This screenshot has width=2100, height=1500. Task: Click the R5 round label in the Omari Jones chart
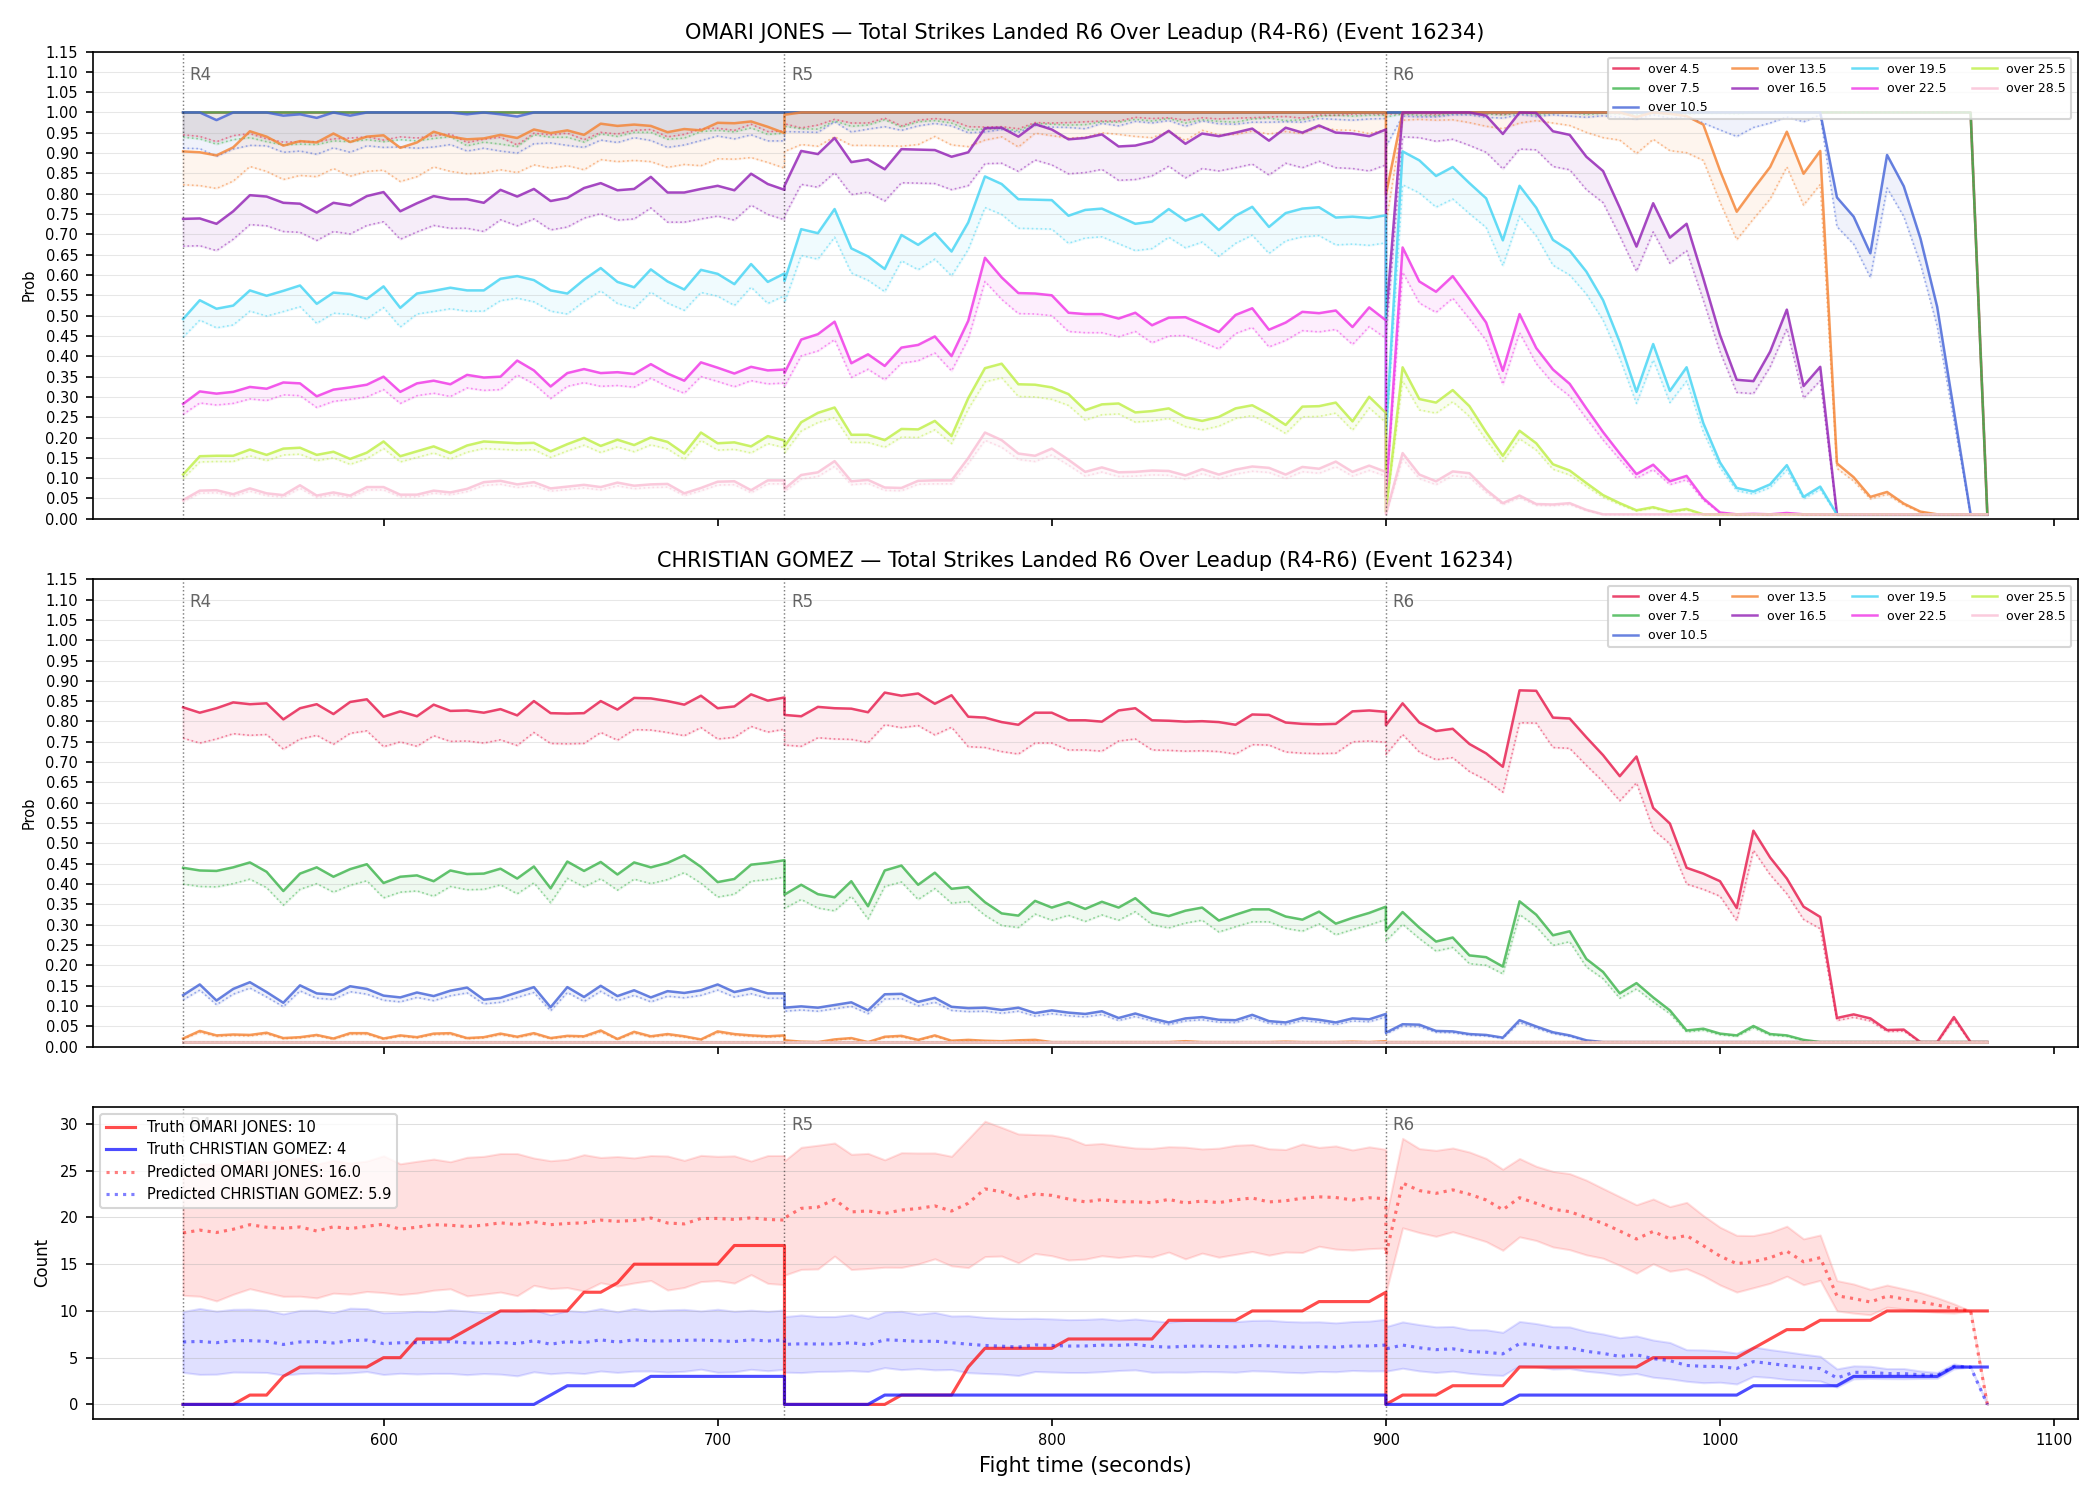[802, 74]
